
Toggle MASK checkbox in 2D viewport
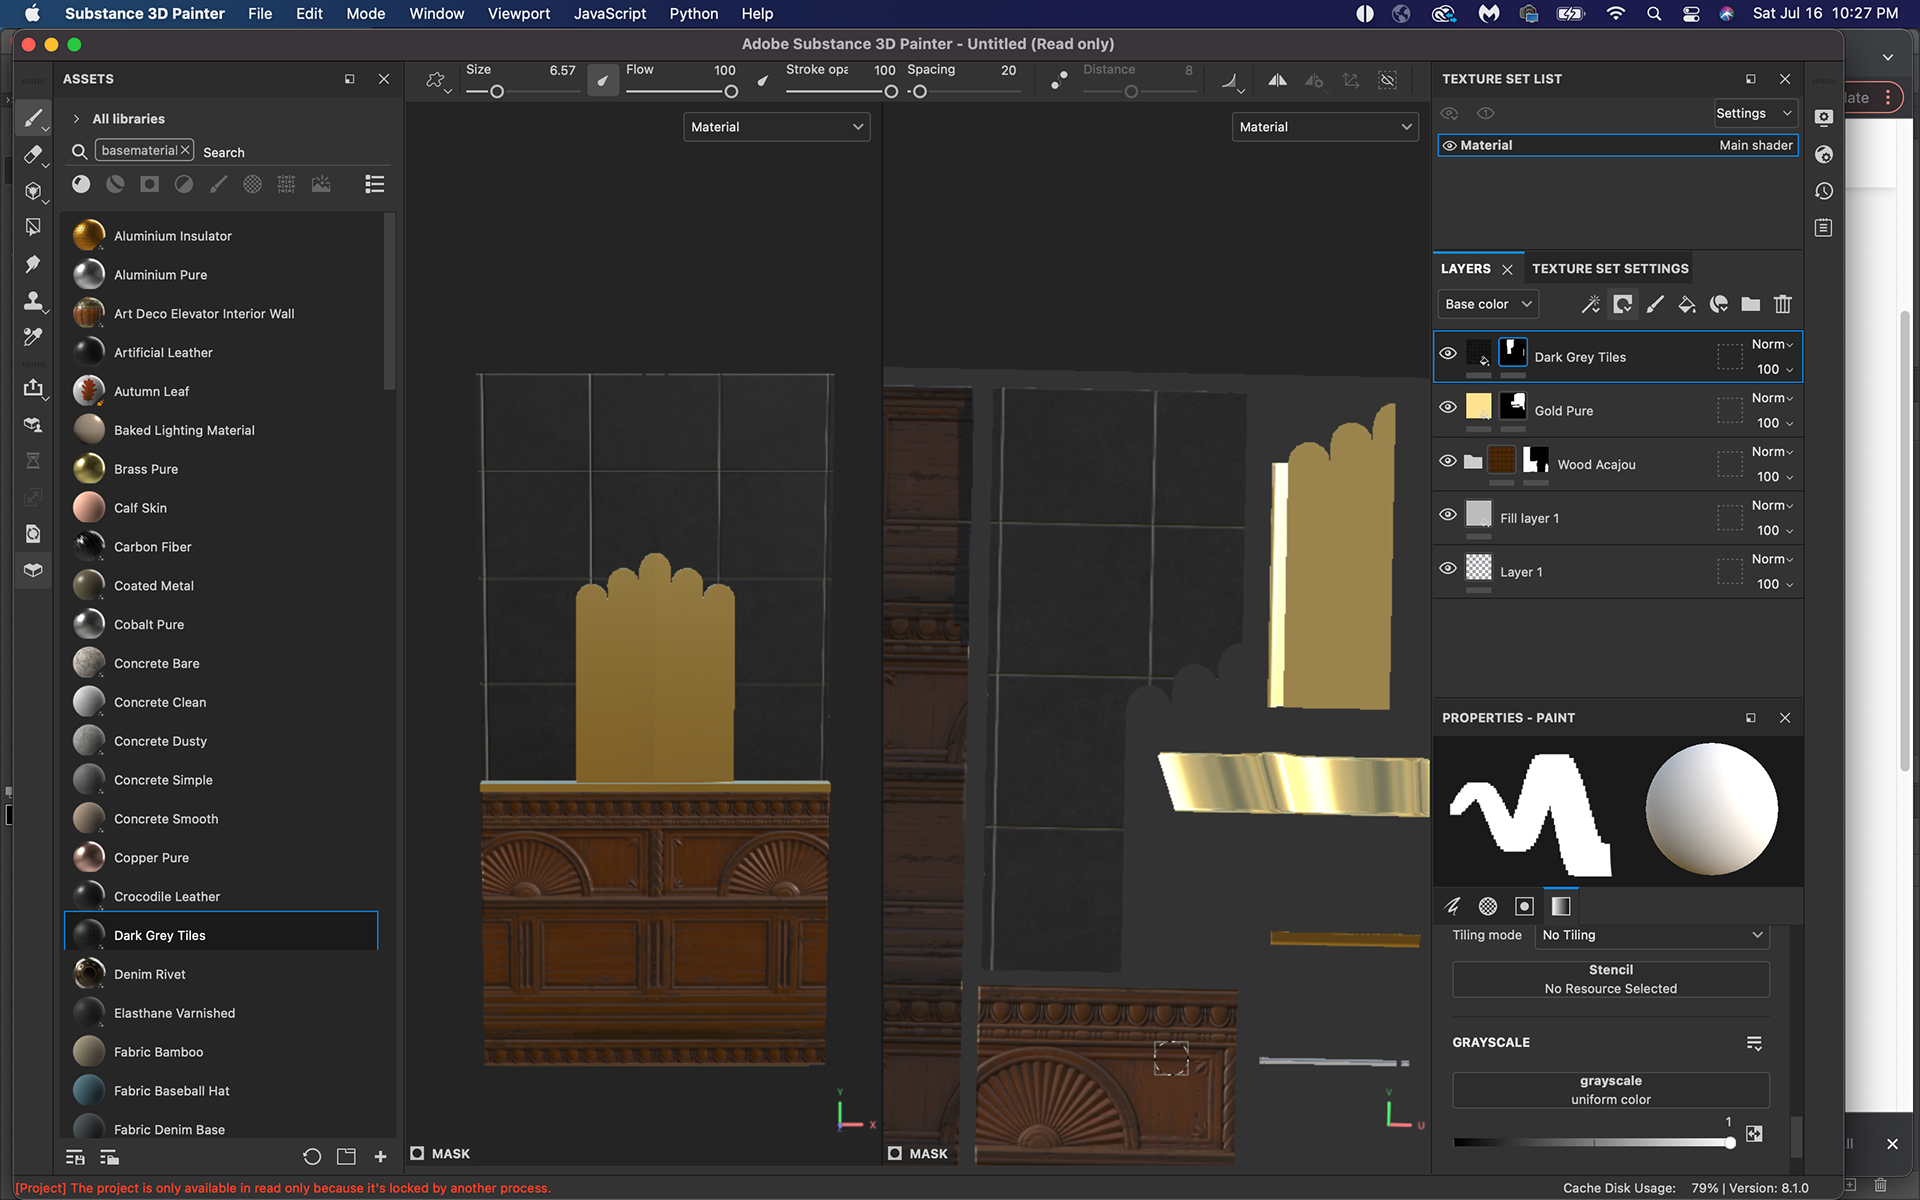click(895, 1153)
